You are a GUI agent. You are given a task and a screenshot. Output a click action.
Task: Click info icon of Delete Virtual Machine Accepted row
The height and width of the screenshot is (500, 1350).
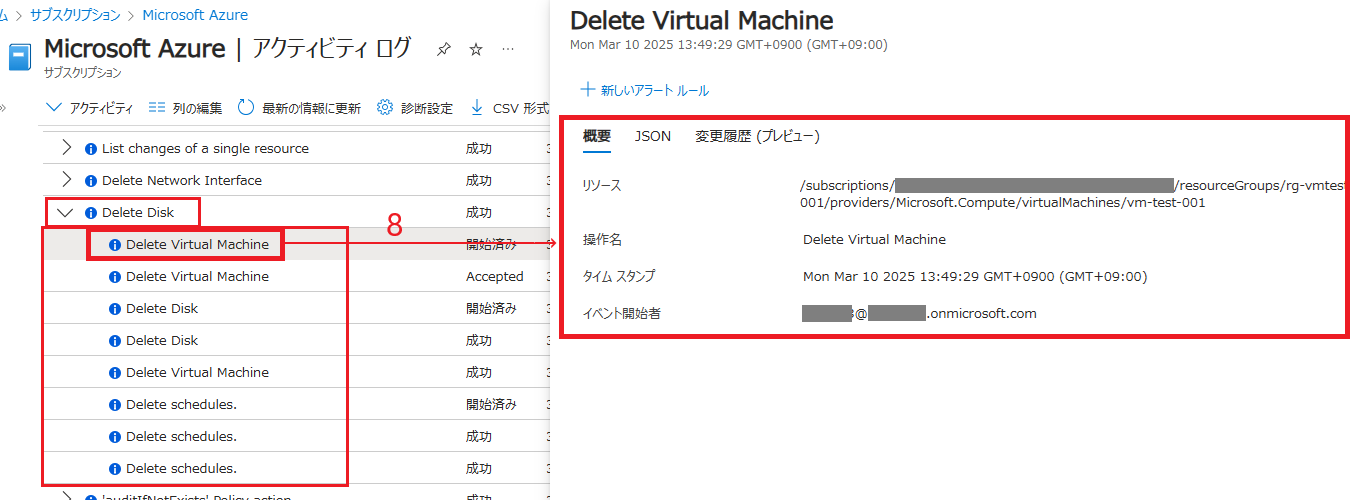[x=115, y=277]
